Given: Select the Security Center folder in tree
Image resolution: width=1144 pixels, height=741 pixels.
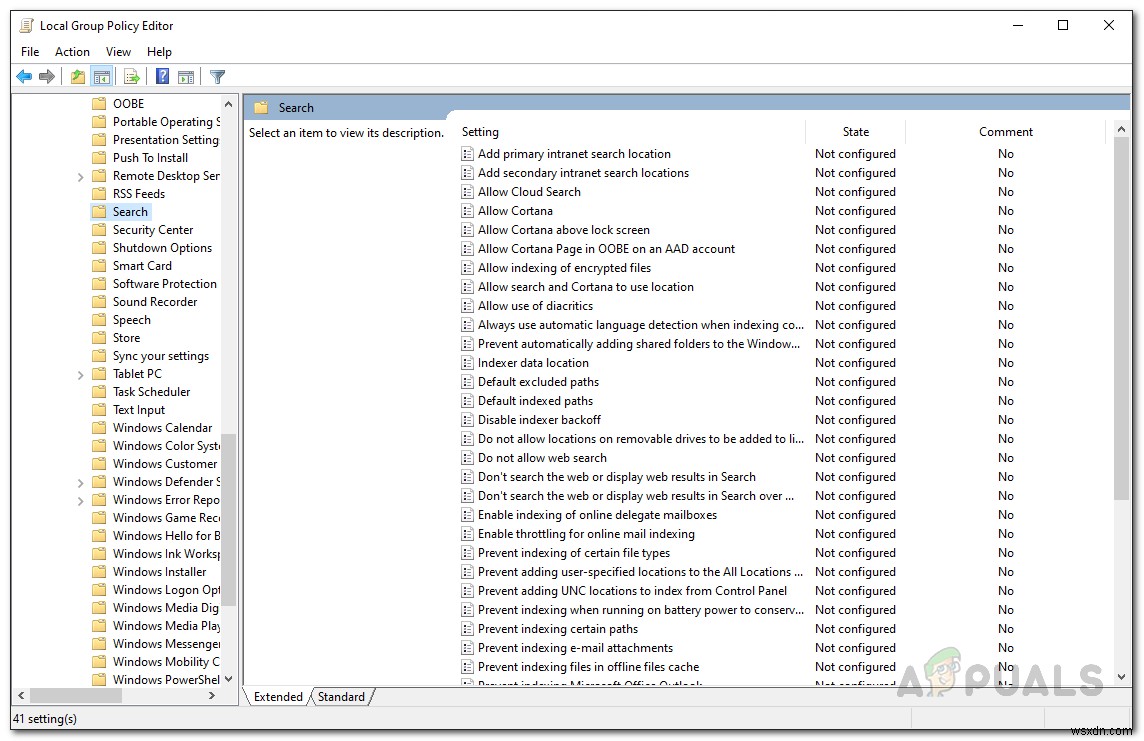Looking at the screenshot, I should point(152,230).
